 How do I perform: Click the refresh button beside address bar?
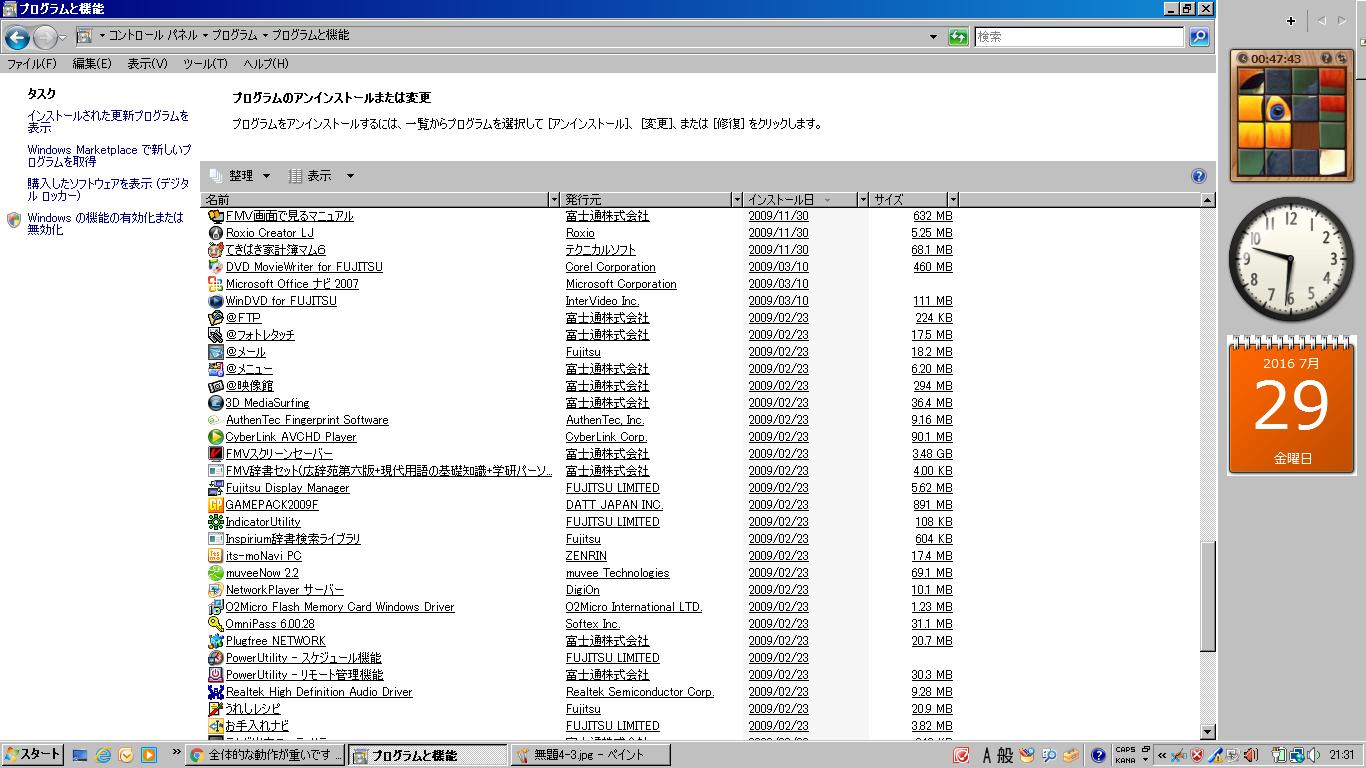pos(958,37)
